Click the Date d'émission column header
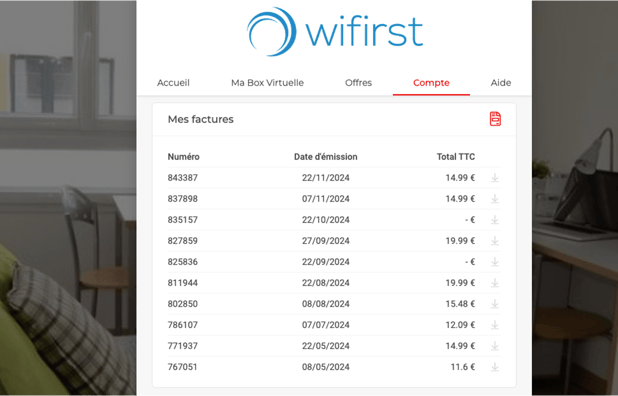 (326, 157)
